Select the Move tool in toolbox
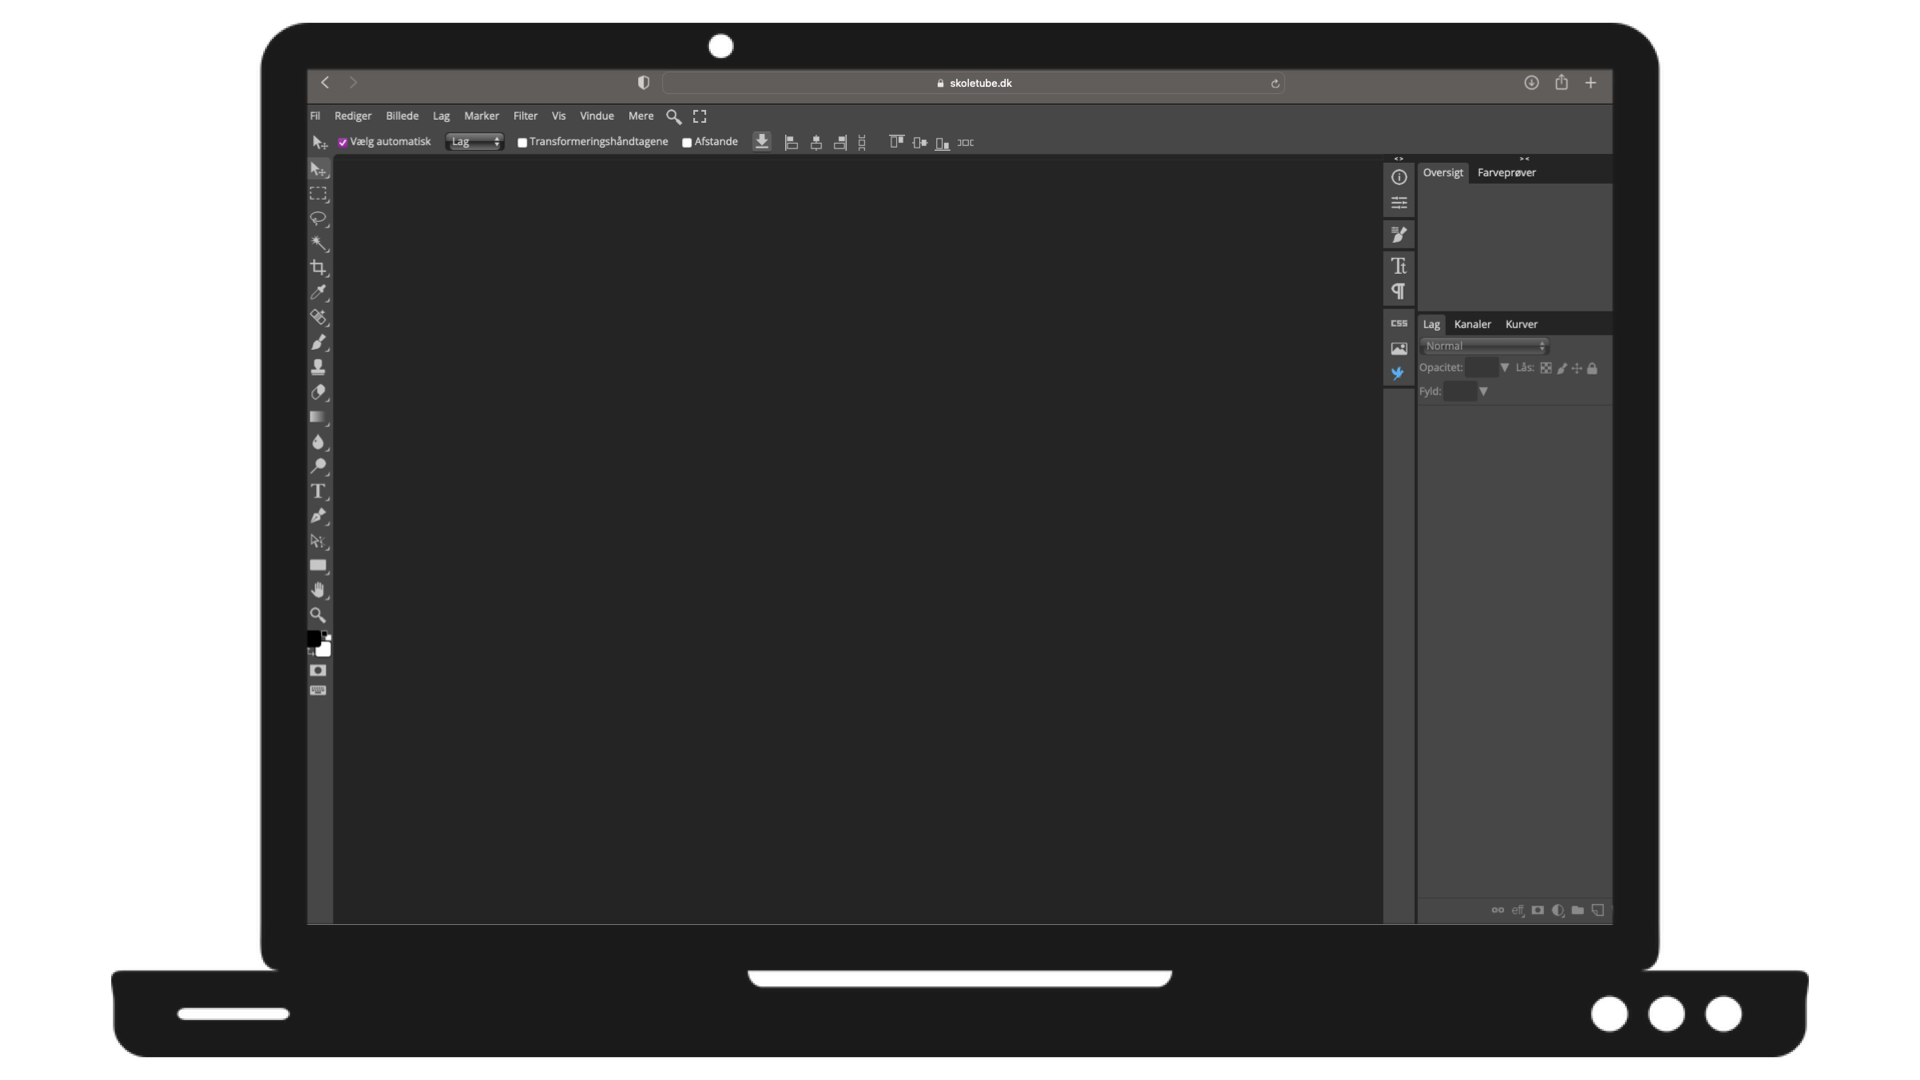The width and height of the screenshot is (1920, 1080). click(x=318, y=169)
